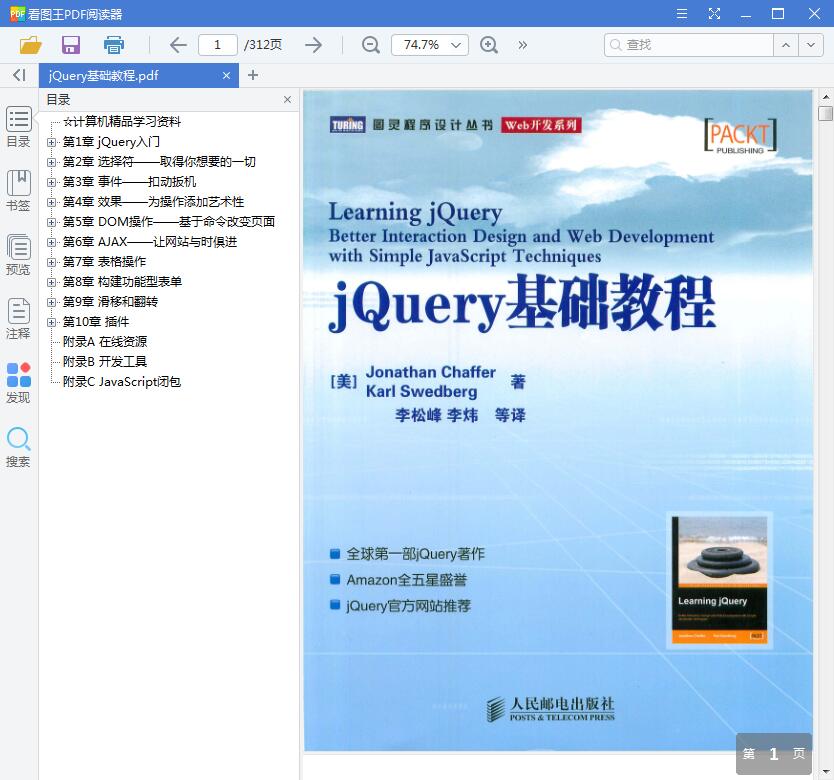Click the vertical scrollbar thumb
The height and width of the screenshot is (780, 834).
point(825,113)
